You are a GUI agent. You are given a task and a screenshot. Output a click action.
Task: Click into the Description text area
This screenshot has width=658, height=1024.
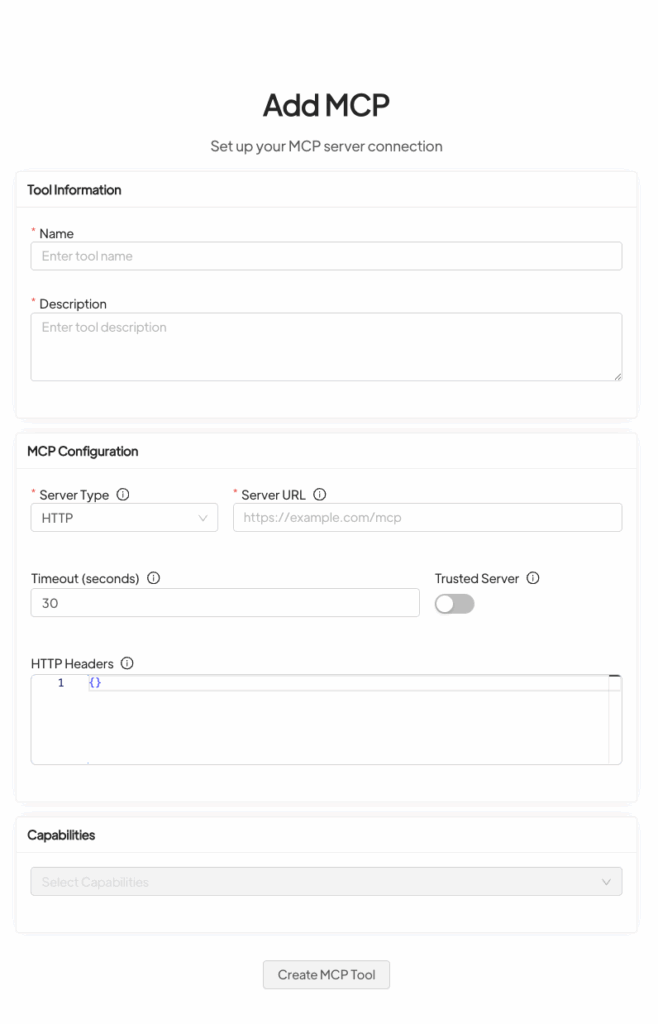tap(326, 346)
